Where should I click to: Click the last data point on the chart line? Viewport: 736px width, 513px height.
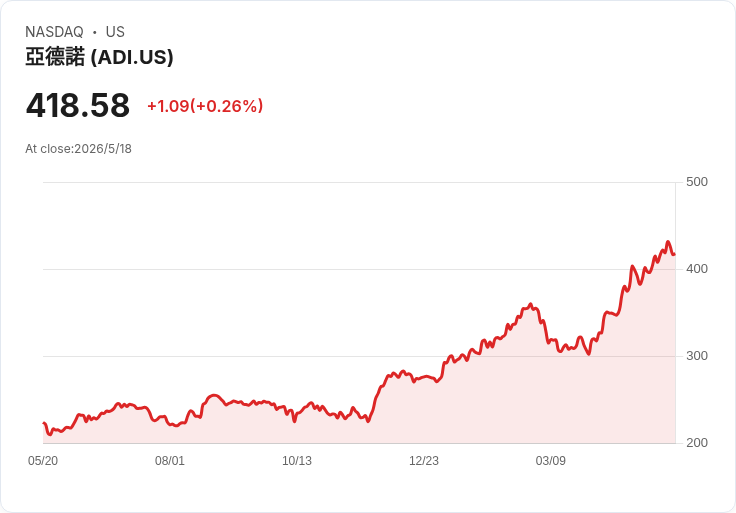(x=675, y=254)
